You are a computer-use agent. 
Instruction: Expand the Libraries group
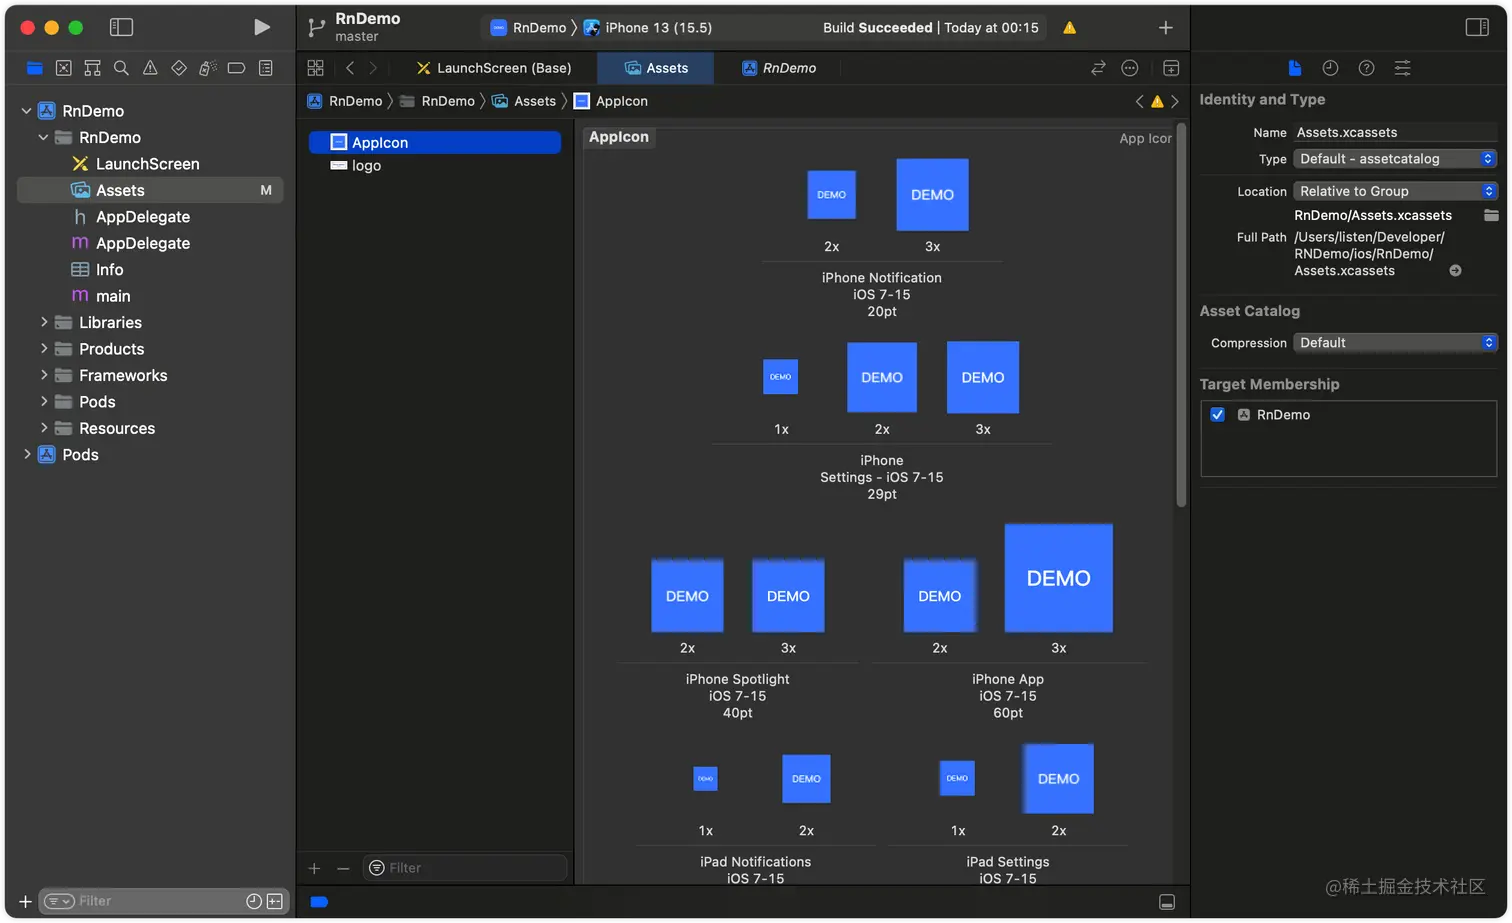tap(44, 322)
